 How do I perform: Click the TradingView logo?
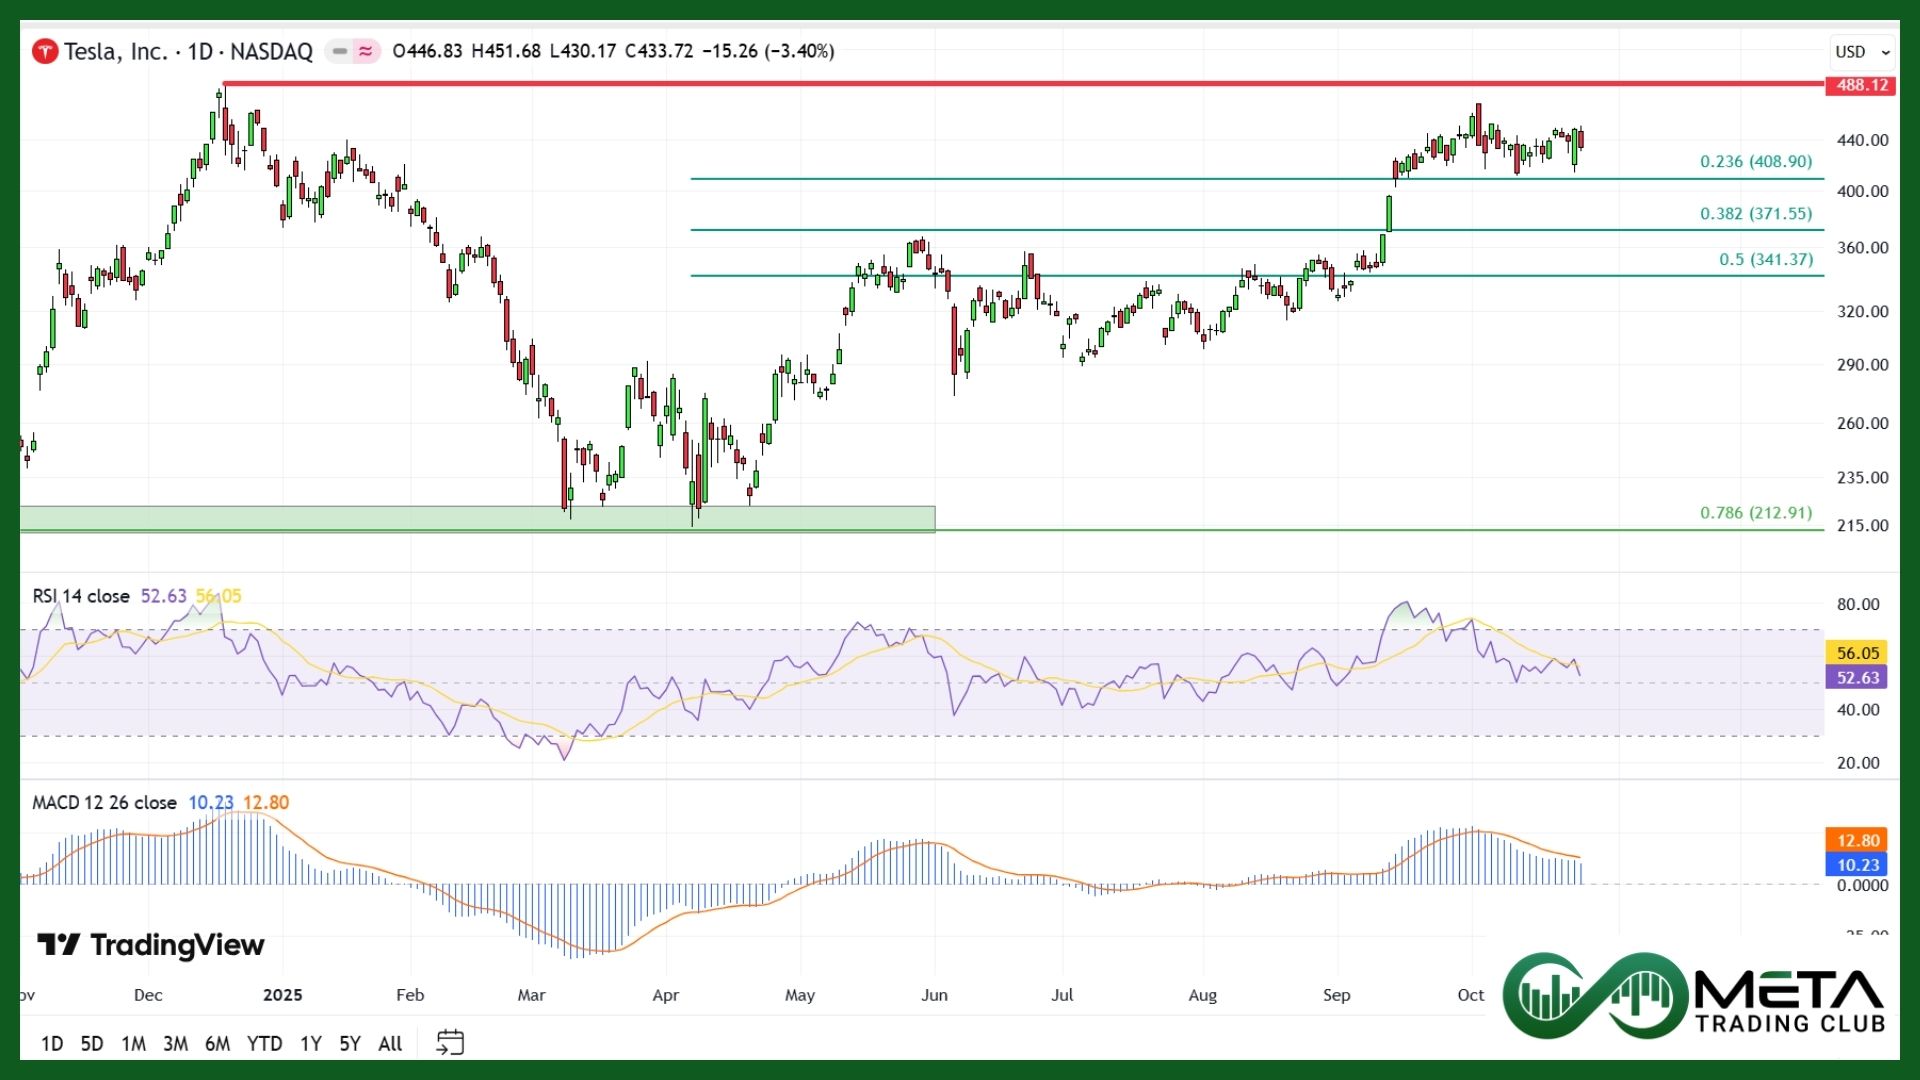pyautogui.click(x=151, y=945)
